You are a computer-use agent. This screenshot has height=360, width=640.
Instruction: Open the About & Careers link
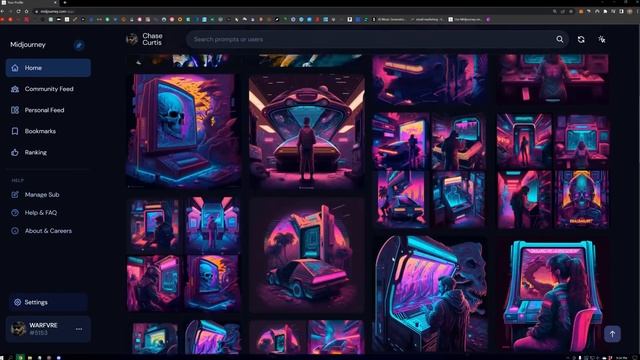[48, 231]
